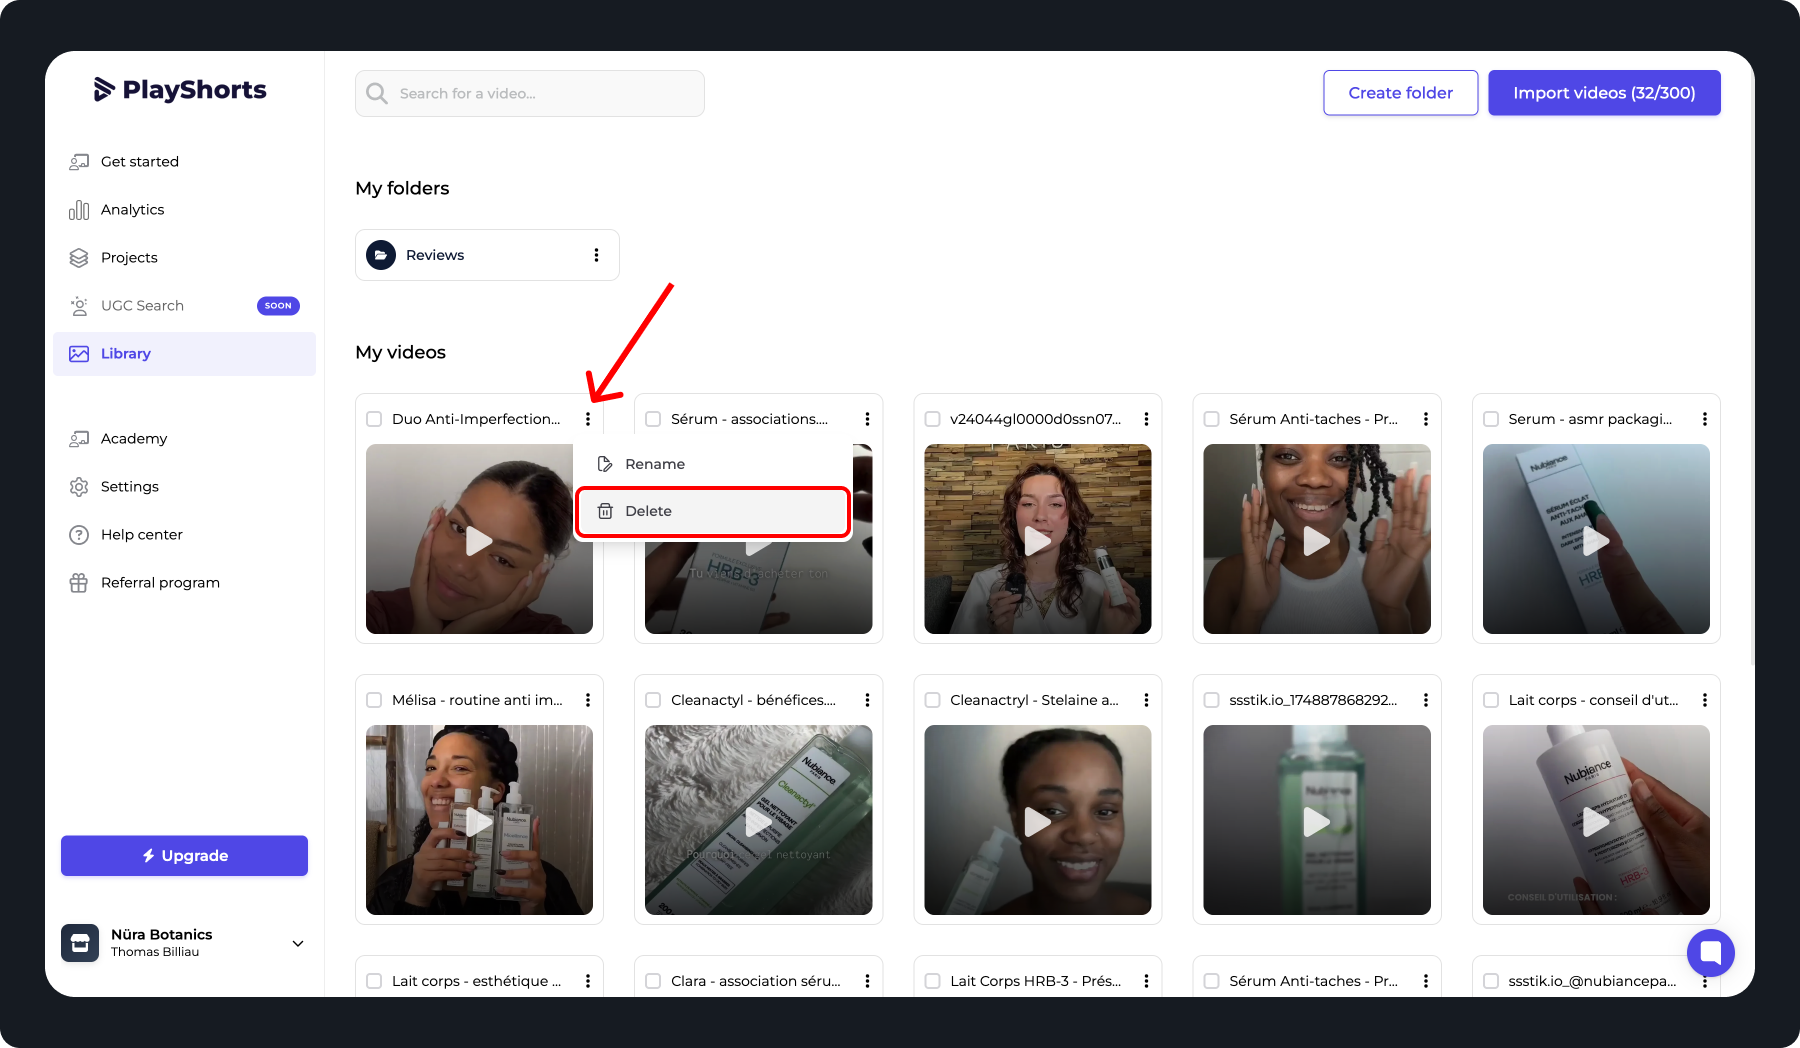This screenshot has width=1800, height=1048.
Task: Click the SOON badge beside UGC Search
Action: [x=278, y=306]
